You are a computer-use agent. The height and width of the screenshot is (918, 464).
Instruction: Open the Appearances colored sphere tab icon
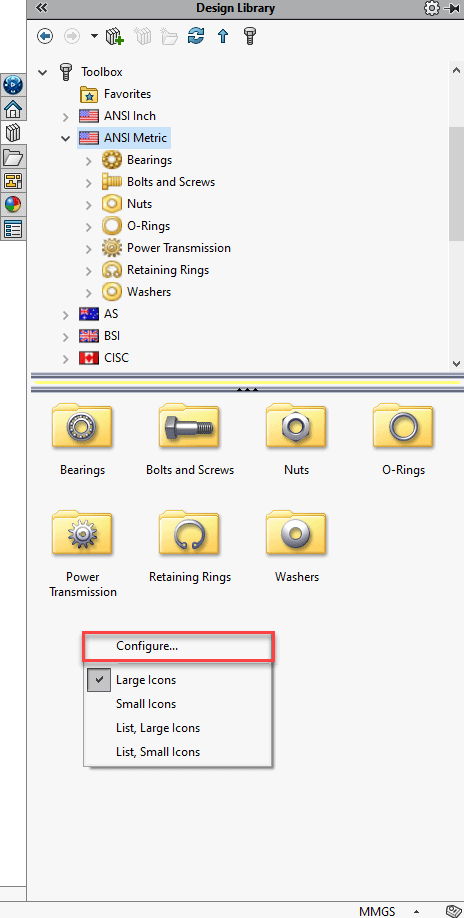coord(13,204)
